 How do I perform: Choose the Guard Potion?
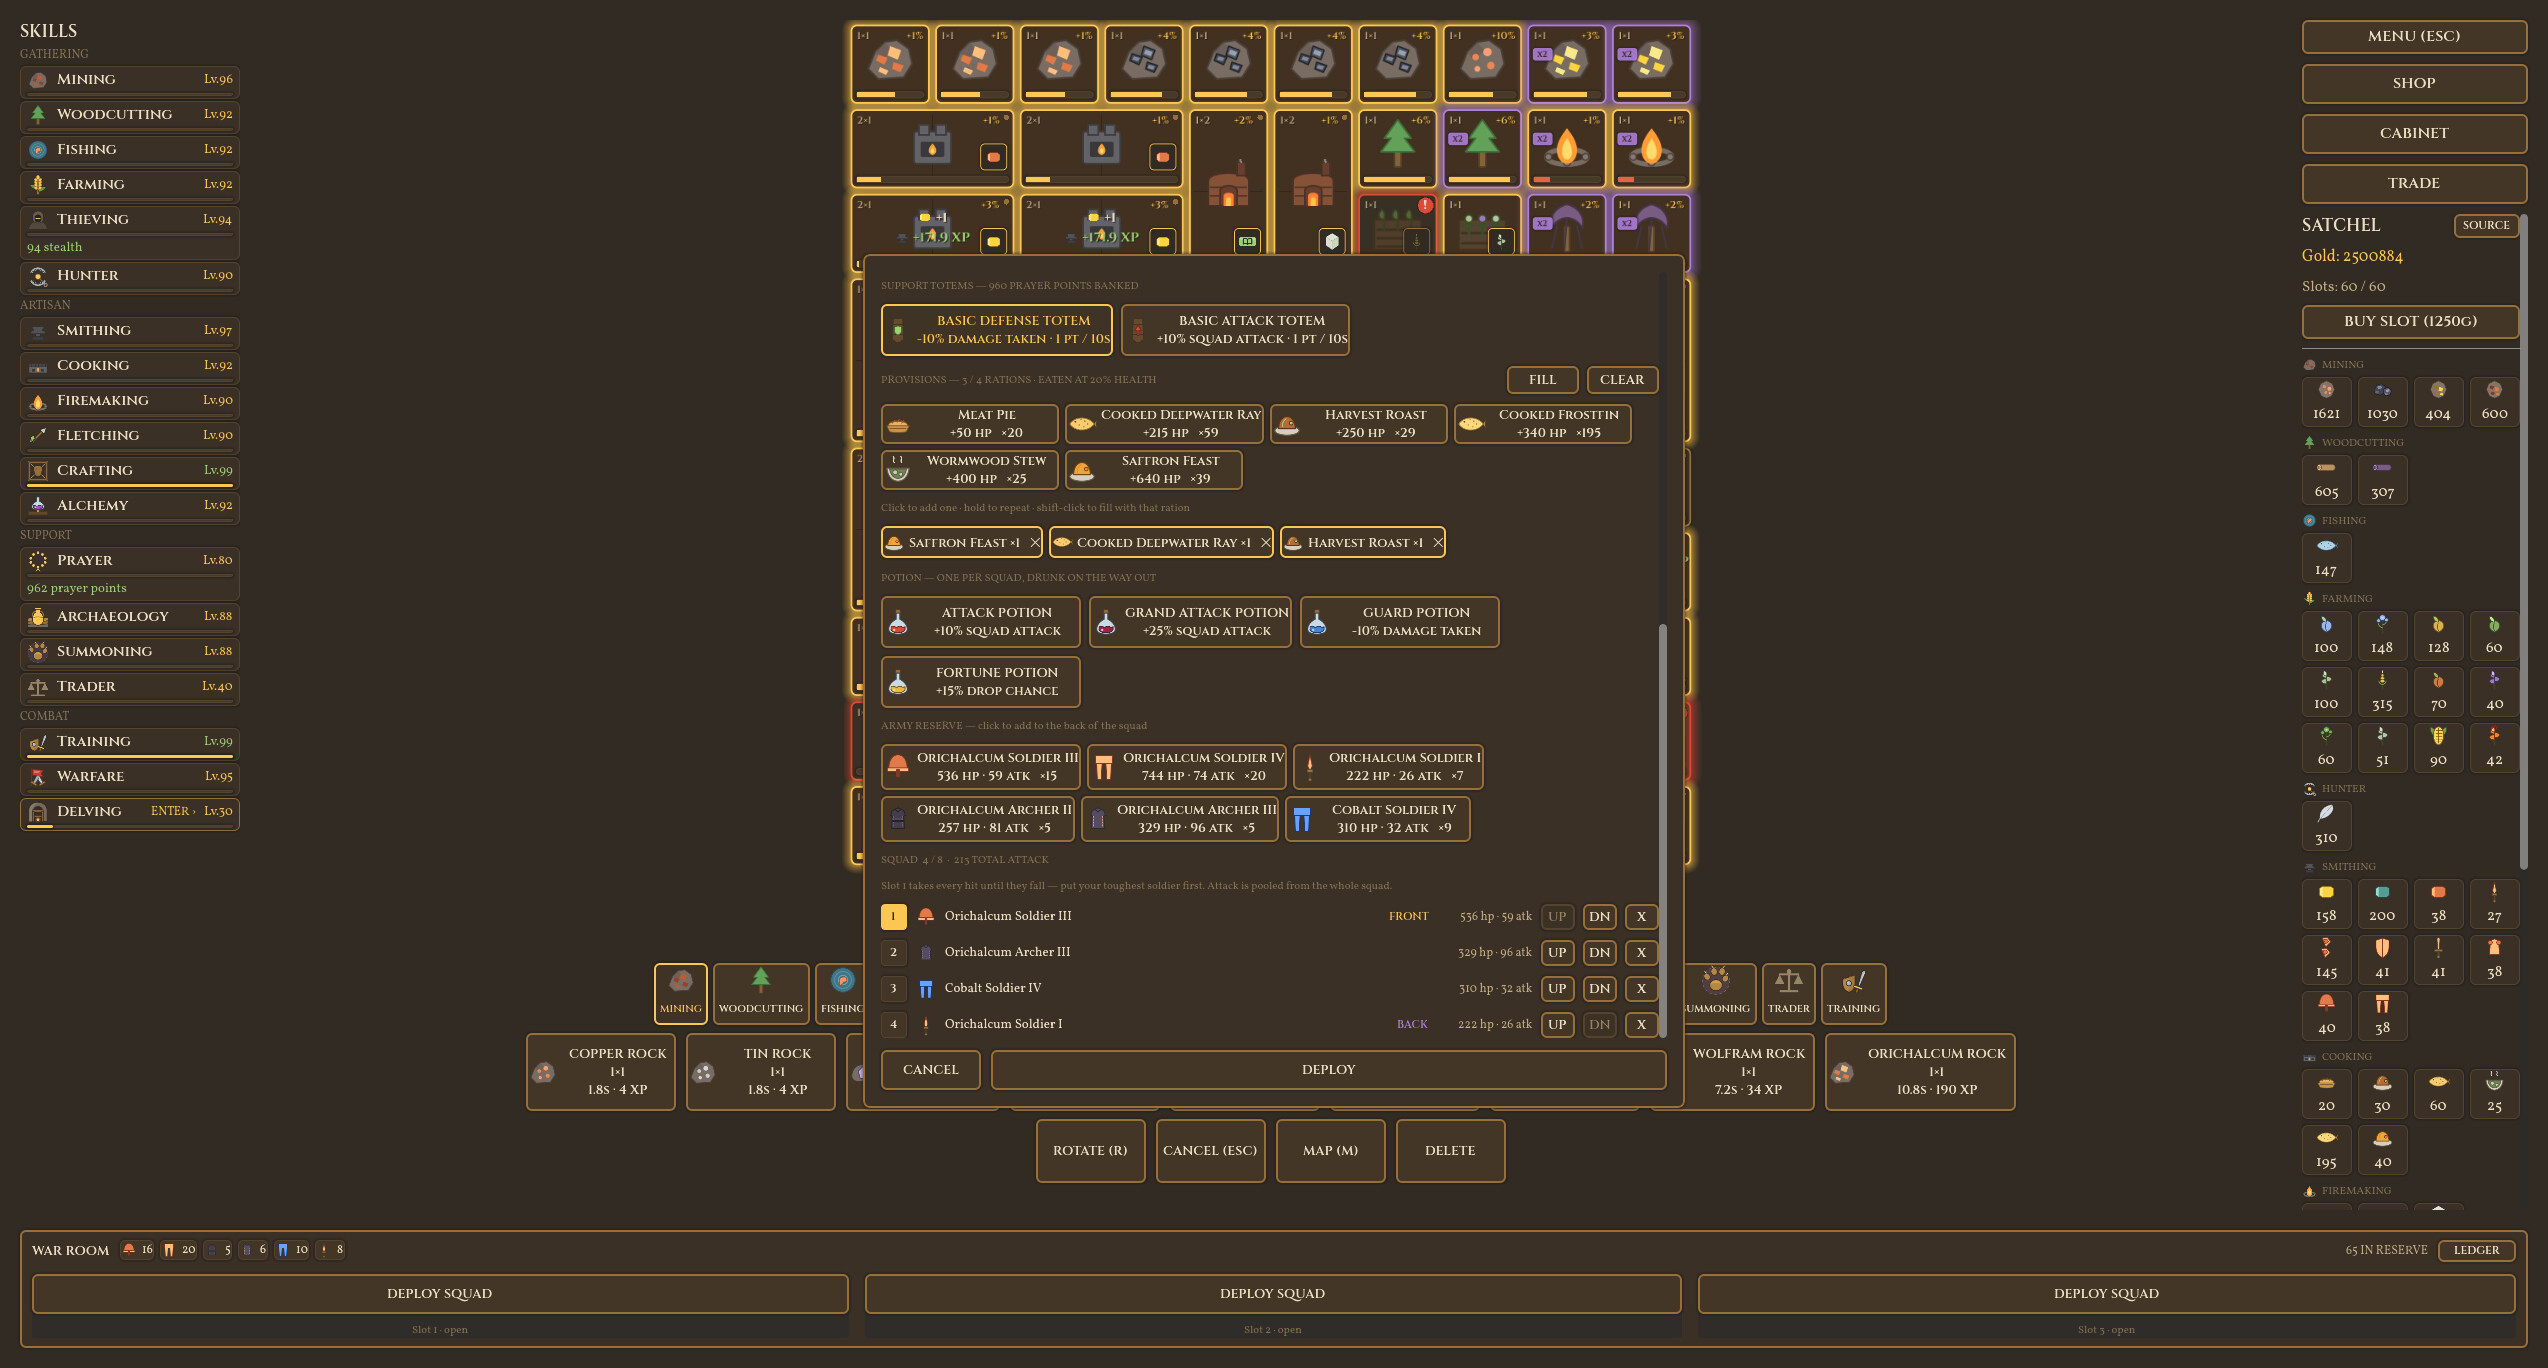click(x=1399, y=621)
